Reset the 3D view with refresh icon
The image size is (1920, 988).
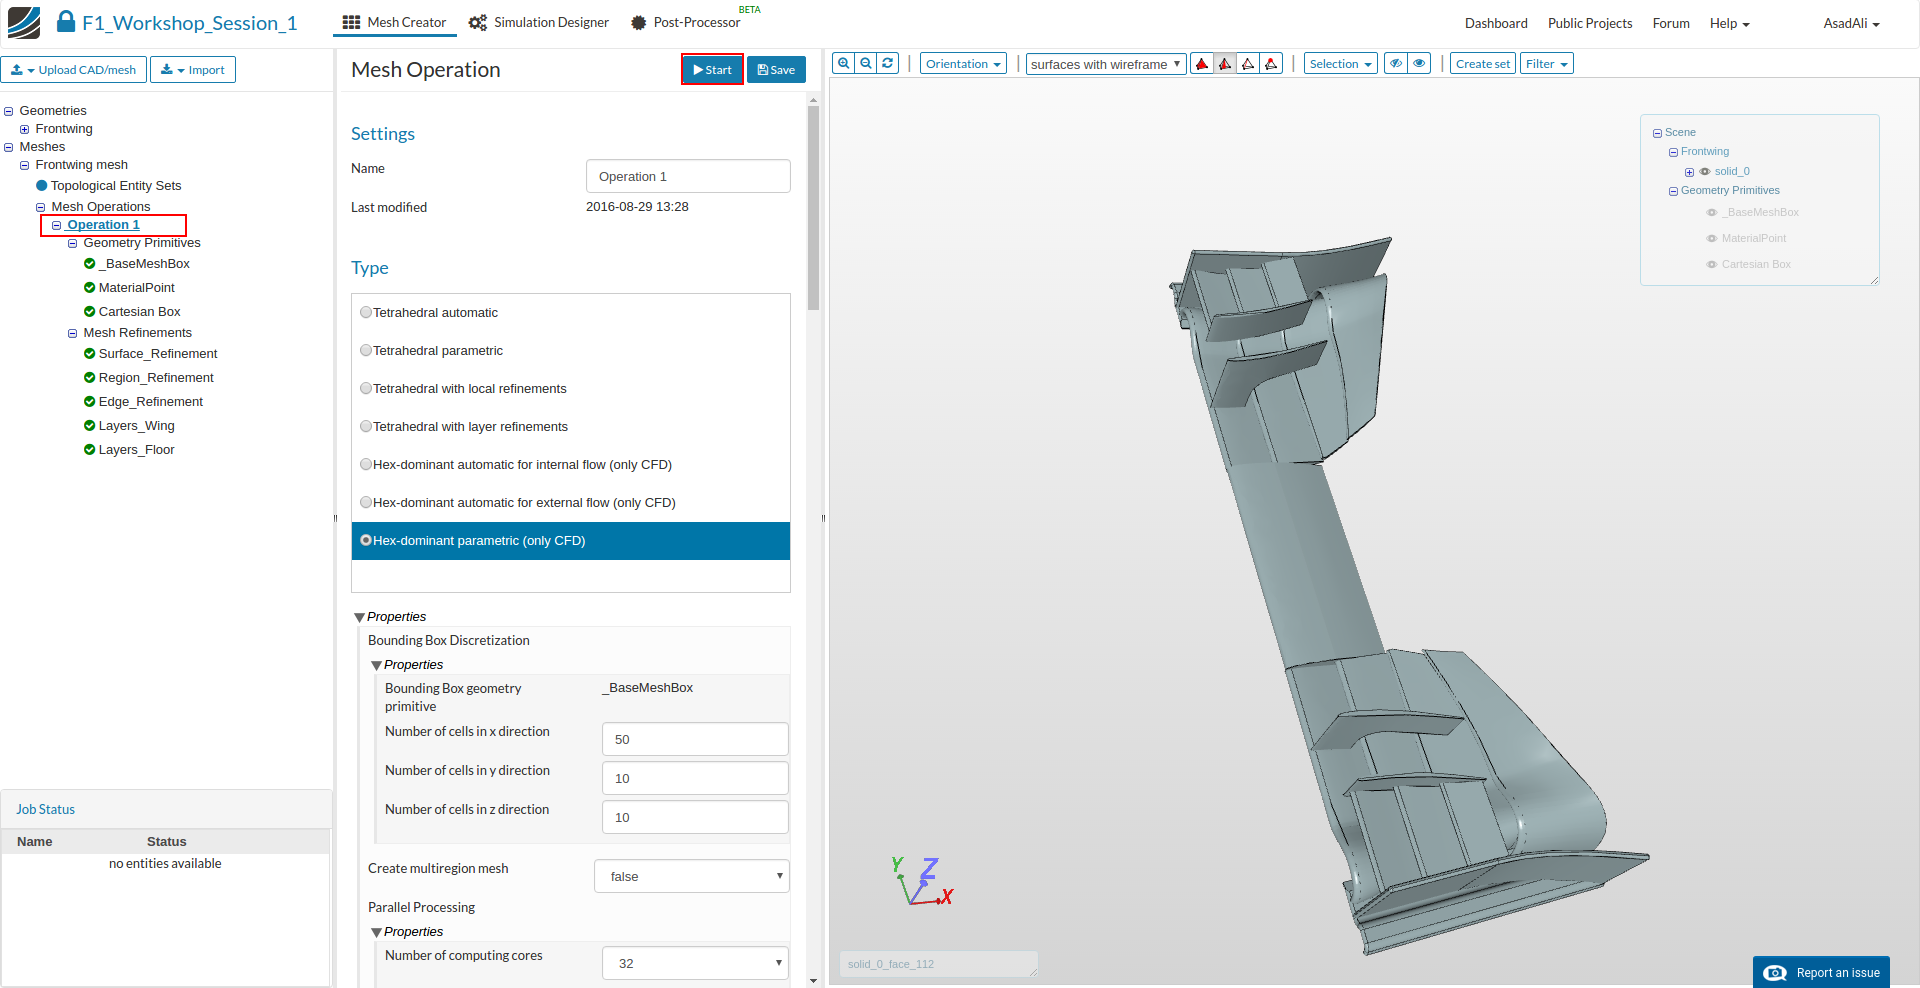coord(888,63)
